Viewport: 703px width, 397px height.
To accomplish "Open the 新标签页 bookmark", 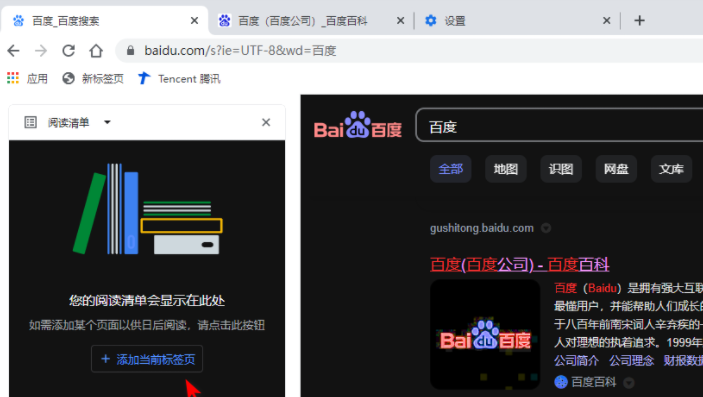I will click(93, 79).
